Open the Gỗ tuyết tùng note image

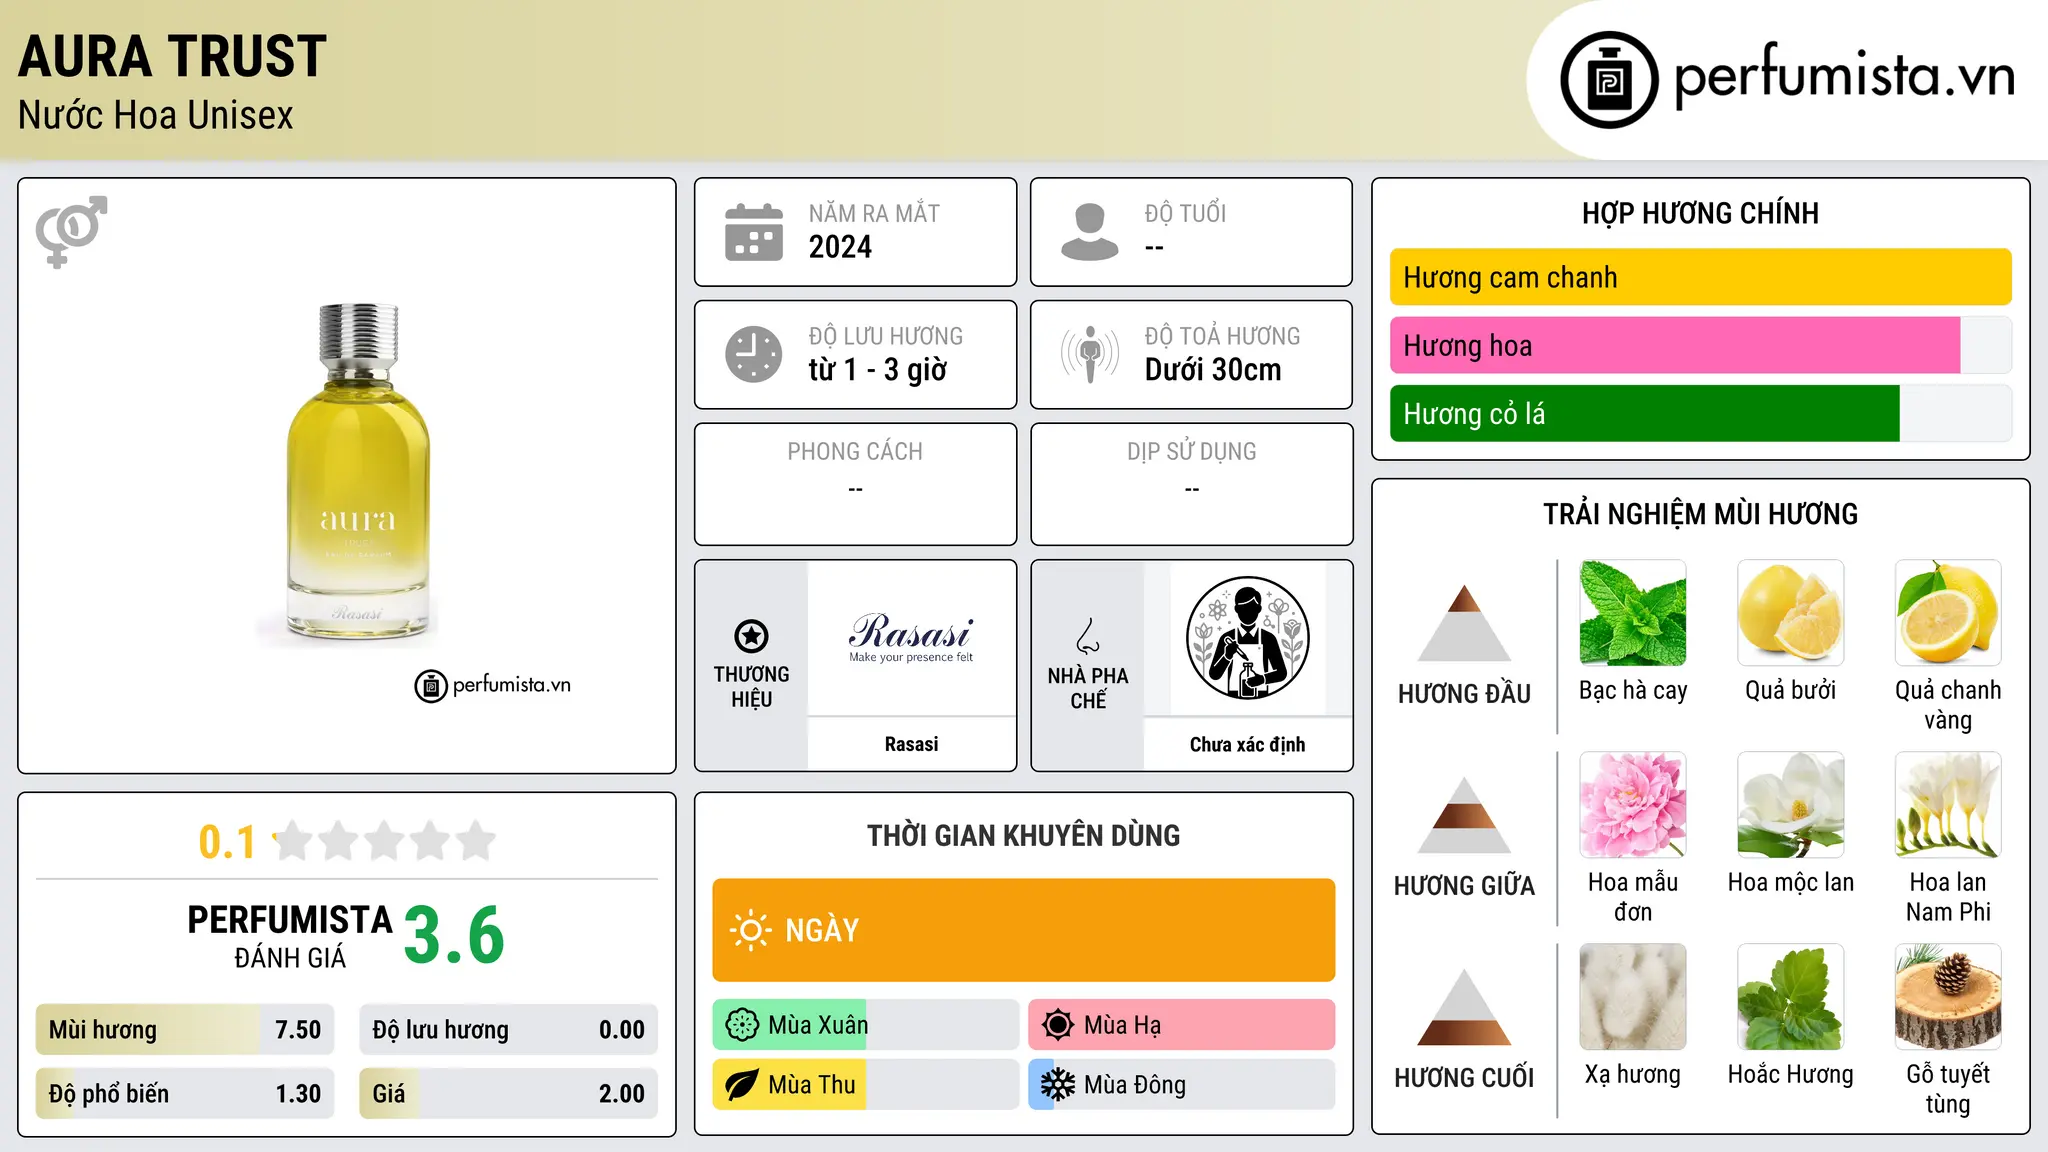[x=1948, y=997]
